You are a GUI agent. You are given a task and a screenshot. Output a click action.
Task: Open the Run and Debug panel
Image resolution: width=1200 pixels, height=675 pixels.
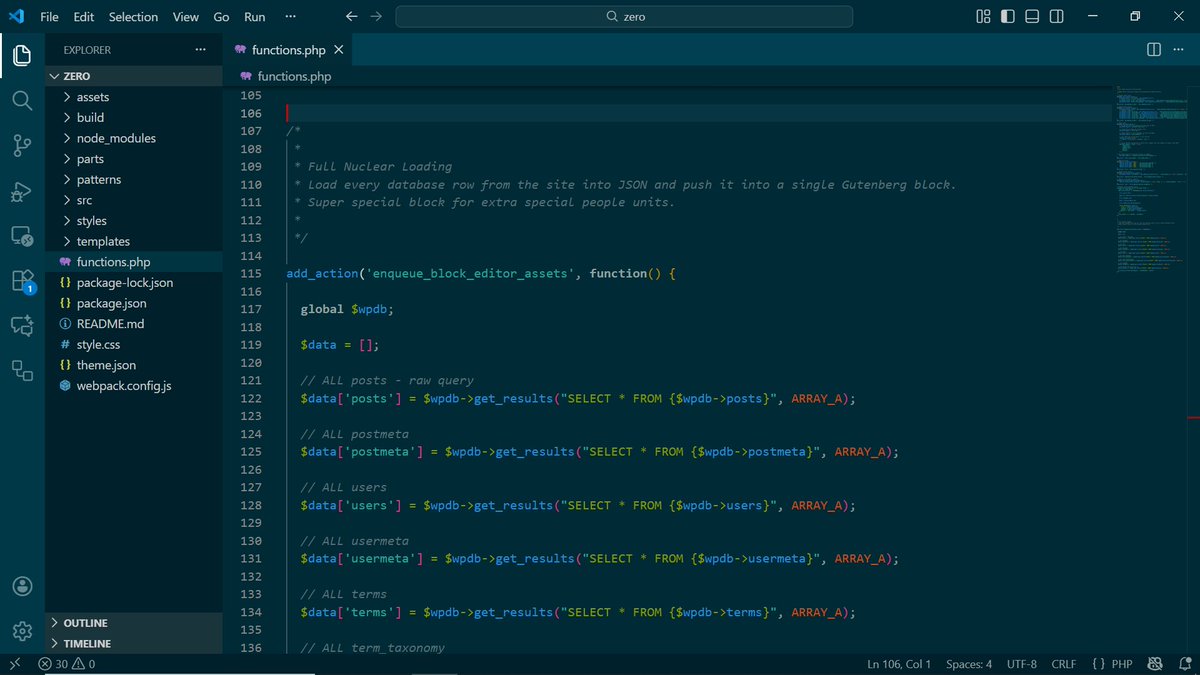[x=21, y=190]
